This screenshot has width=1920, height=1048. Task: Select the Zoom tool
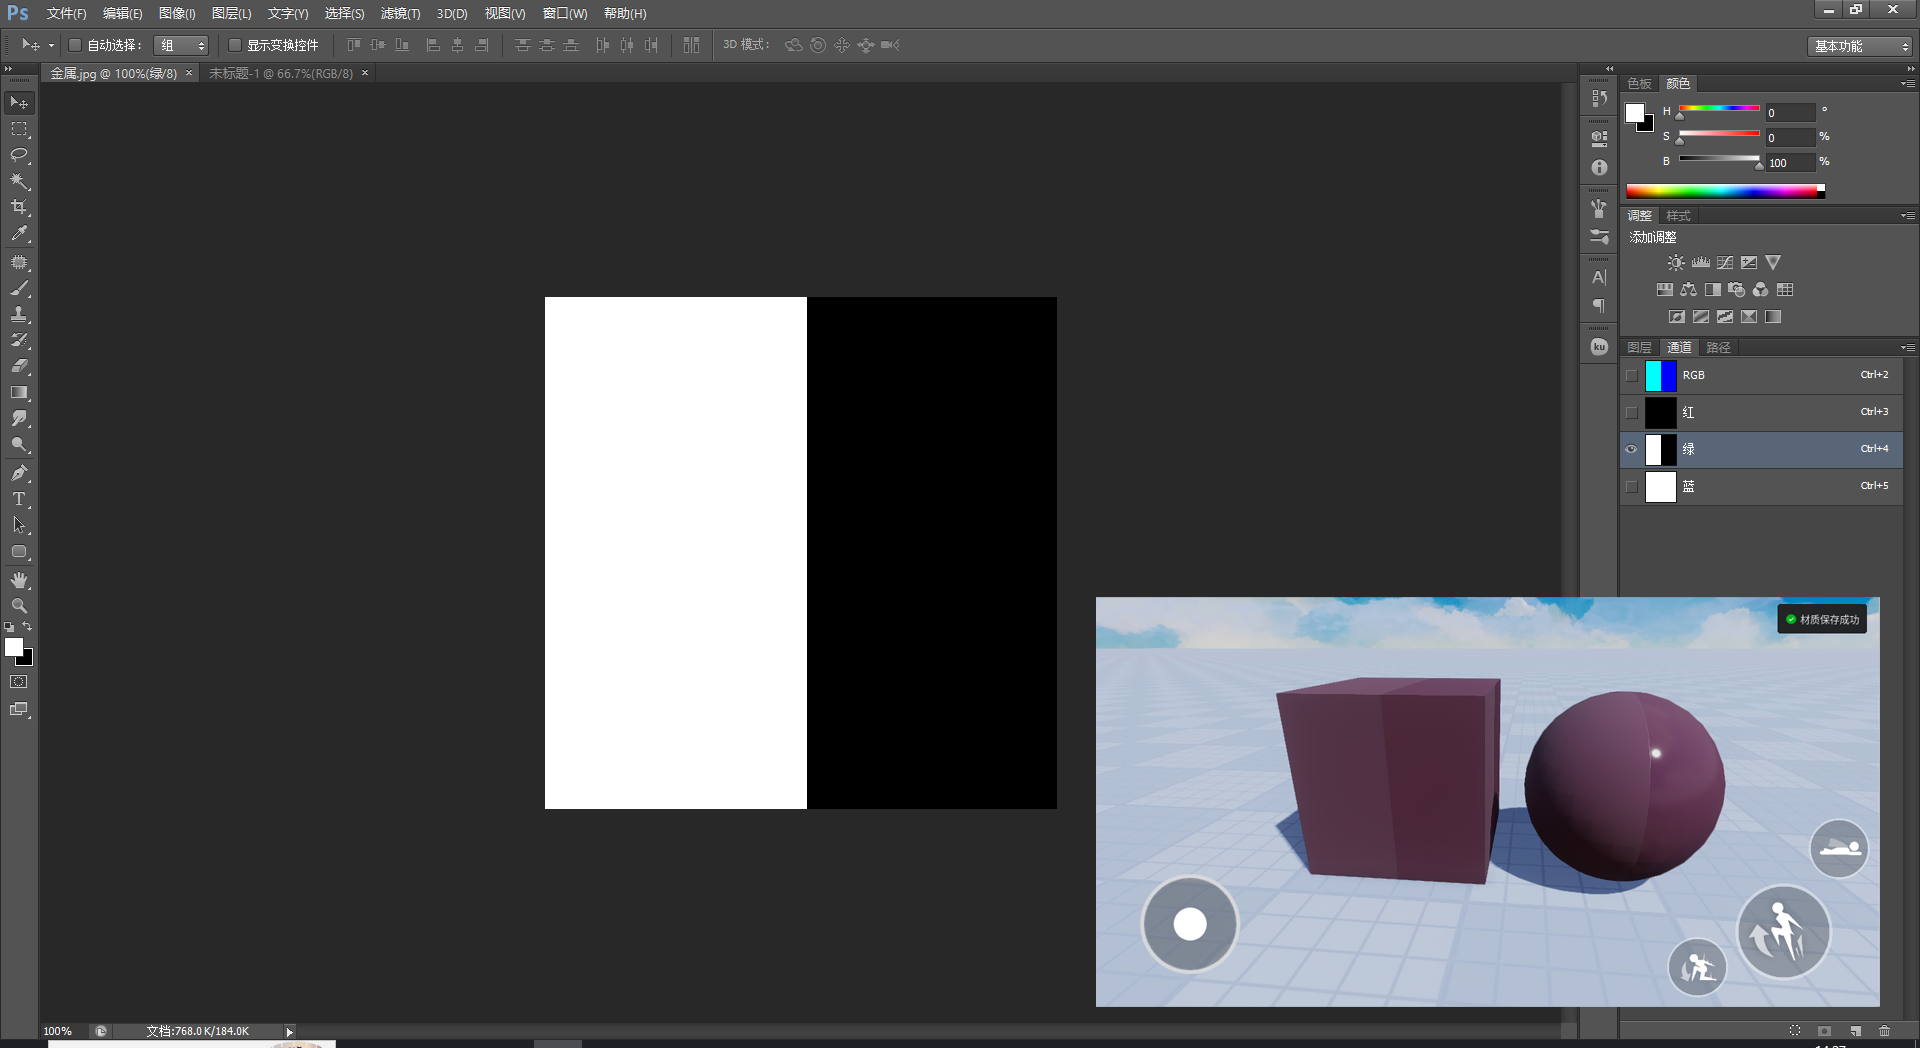19,606
